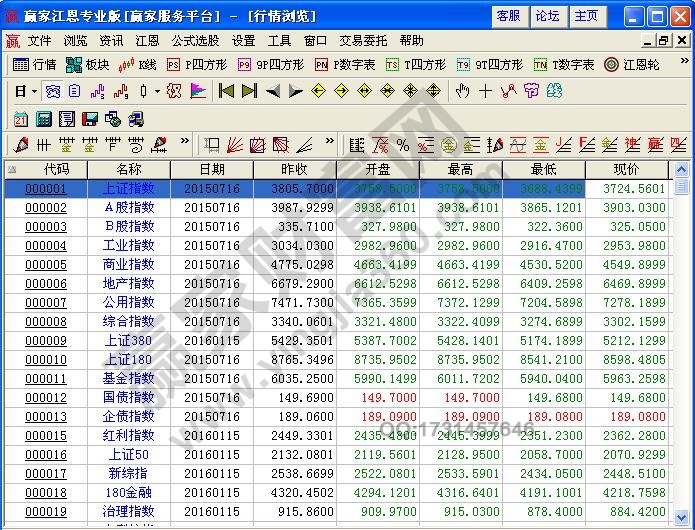Image resolution: width=695 pixels, height=530 pixels.
Task: Open the 日 period dropdown arrow
Action: tap(34, 91)
